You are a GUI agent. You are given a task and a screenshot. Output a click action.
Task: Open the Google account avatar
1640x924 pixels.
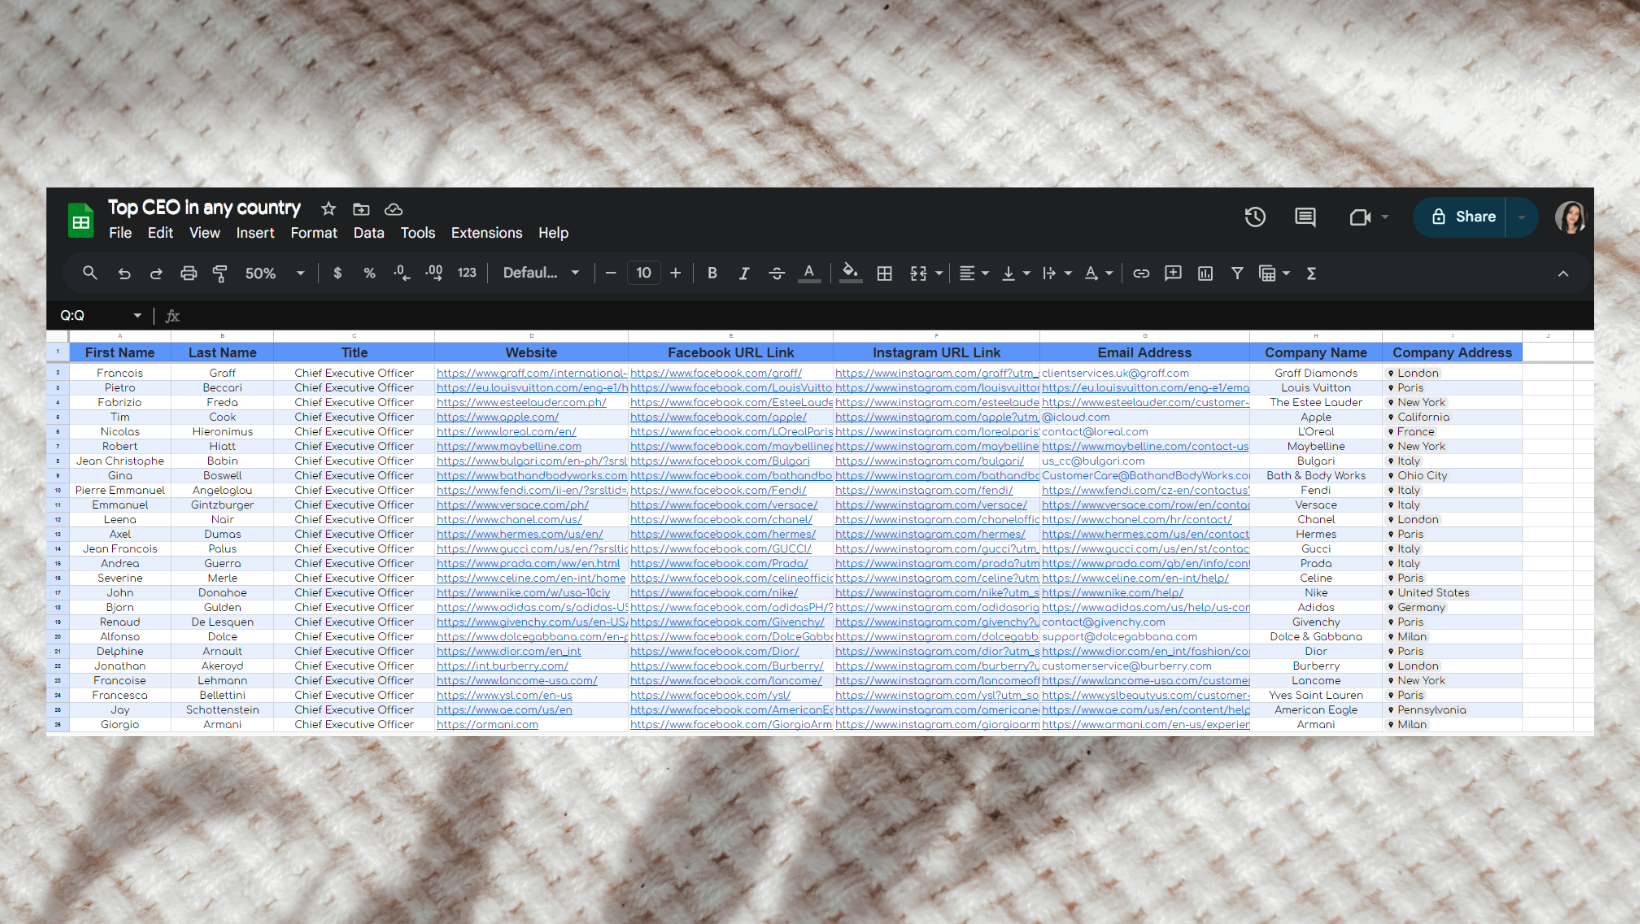tap(1570, 217)
